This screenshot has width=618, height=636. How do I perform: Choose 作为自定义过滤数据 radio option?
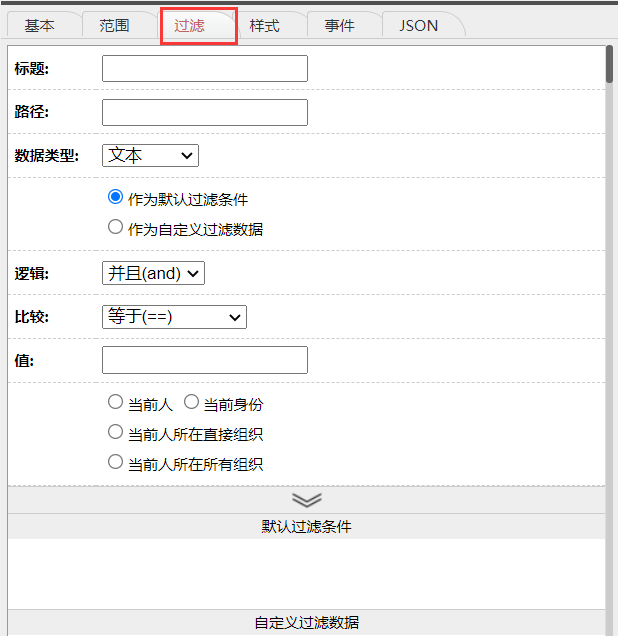(x=115, y=228)
